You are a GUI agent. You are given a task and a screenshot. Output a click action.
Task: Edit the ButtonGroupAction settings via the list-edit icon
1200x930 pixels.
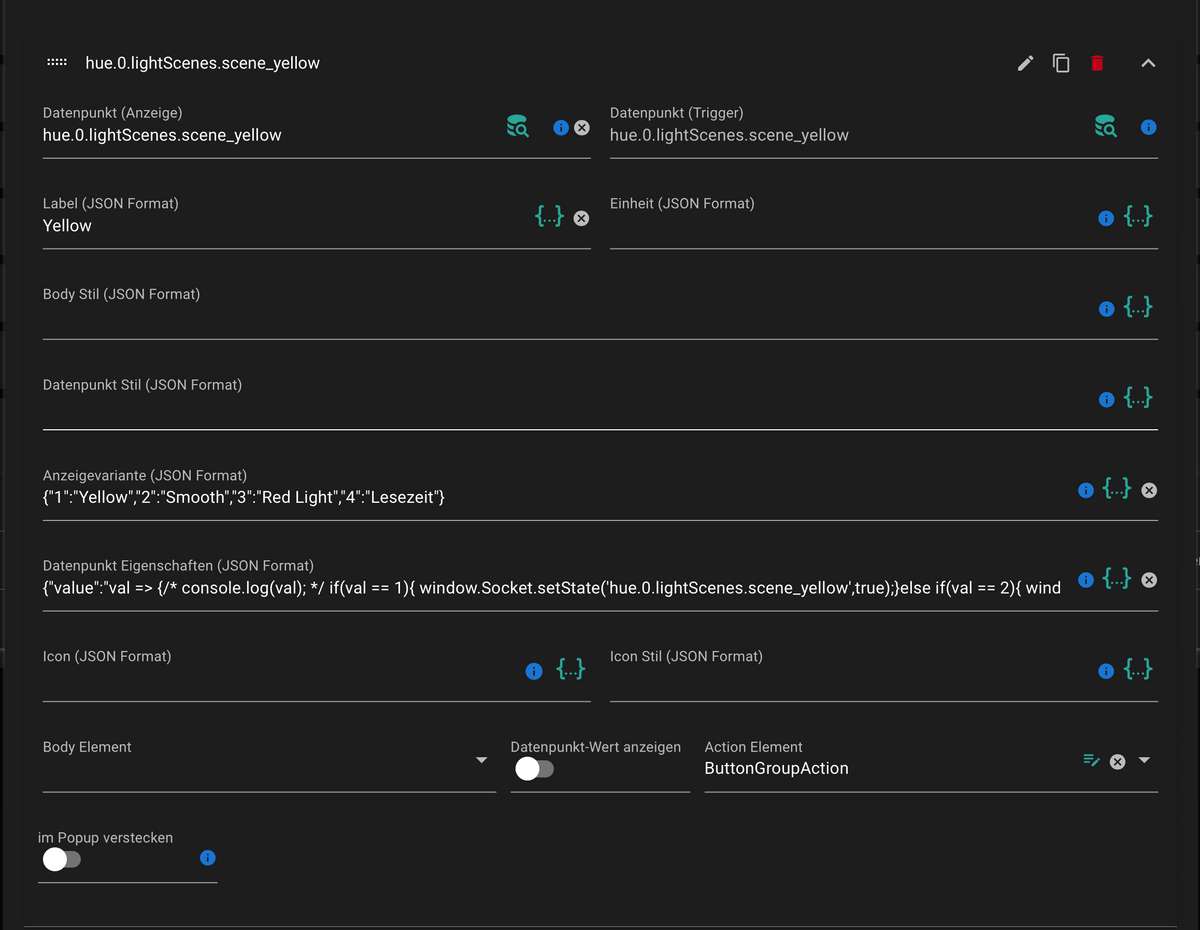coord(1091,761)
